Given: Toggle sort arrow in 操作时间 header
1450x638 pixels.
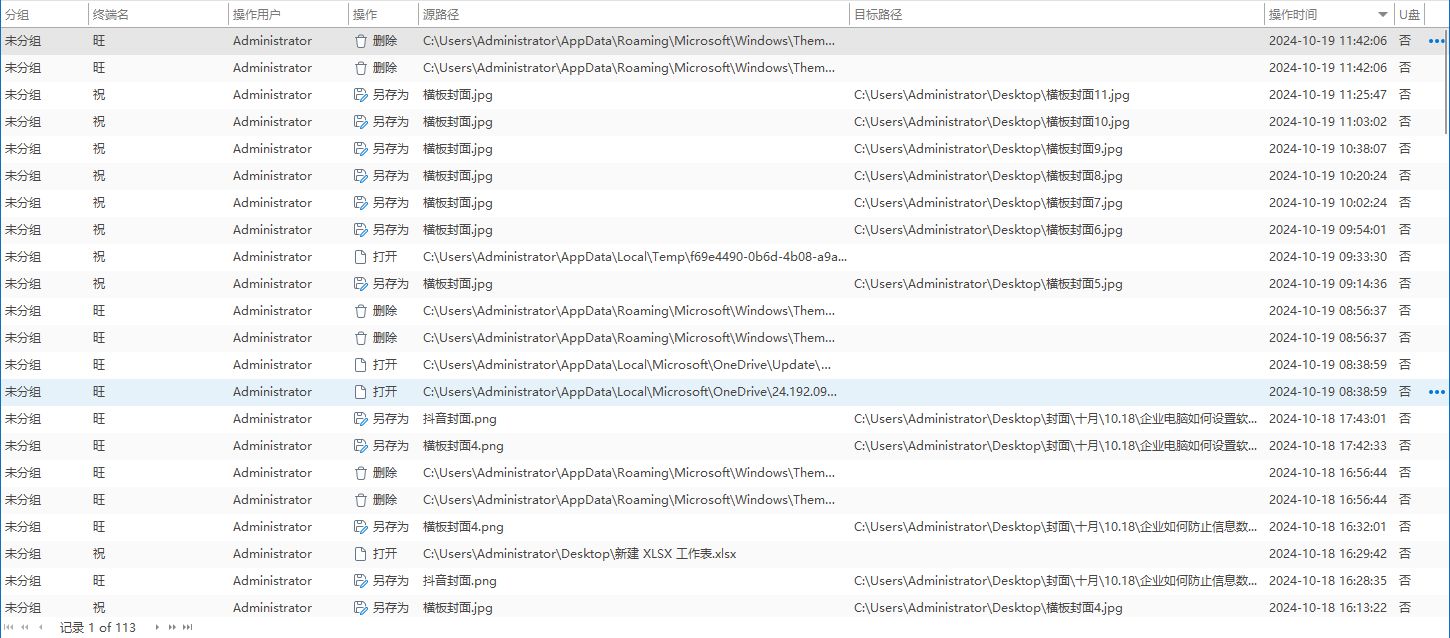Looking at the screenshot, I should click(x=1383, y=14).
